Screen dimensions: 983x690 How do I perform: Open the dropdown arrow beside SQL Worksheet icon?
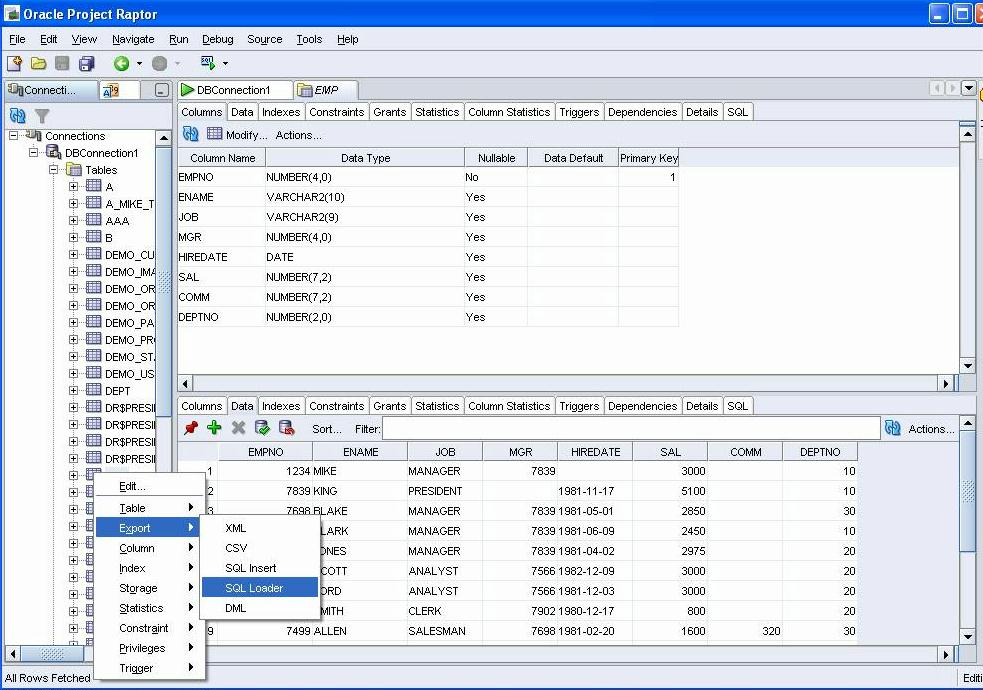pos(225,64)
